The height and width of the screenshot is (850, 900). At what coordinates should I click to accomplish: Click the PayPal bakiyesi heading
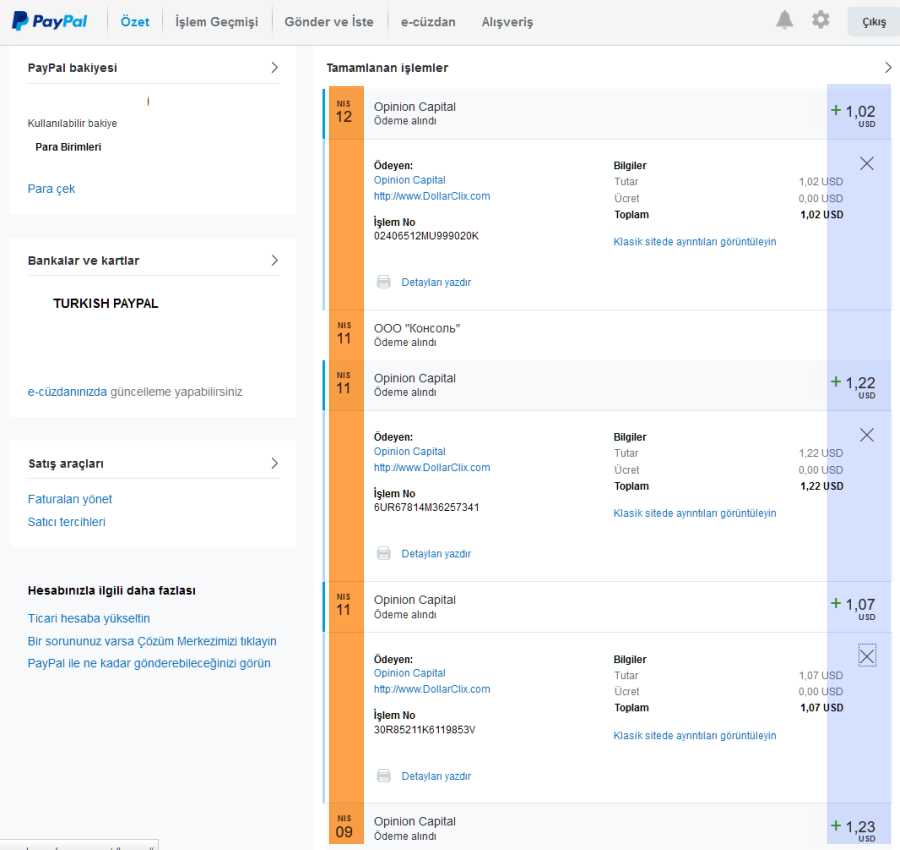[72, 68]
